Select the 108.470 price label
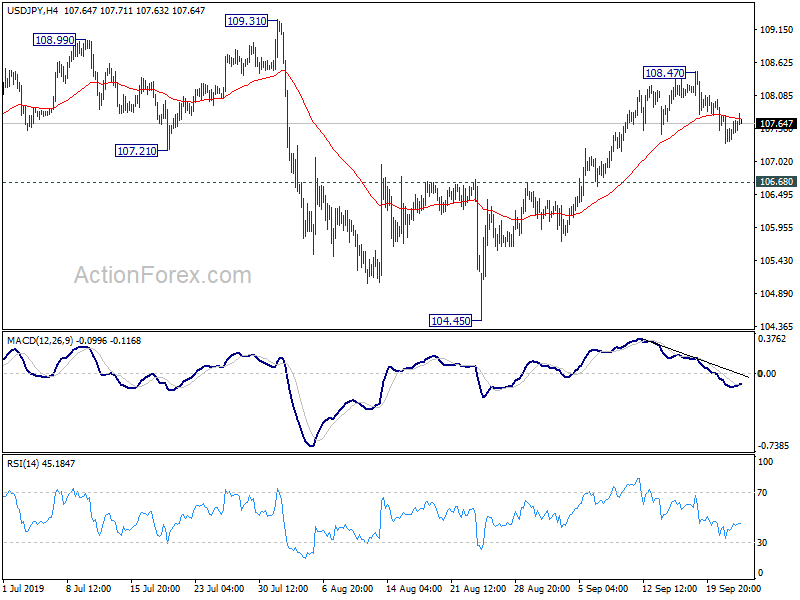The height and width of the screenshot is (600, 800). [x=665, y=73]
